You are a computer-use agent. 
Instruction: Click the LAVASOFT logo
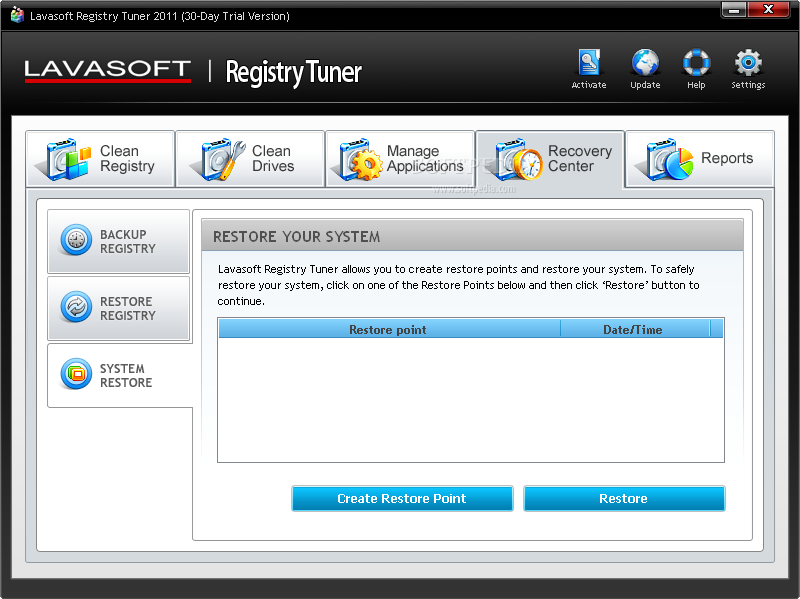pyautogui.click(x=108, y=70)
